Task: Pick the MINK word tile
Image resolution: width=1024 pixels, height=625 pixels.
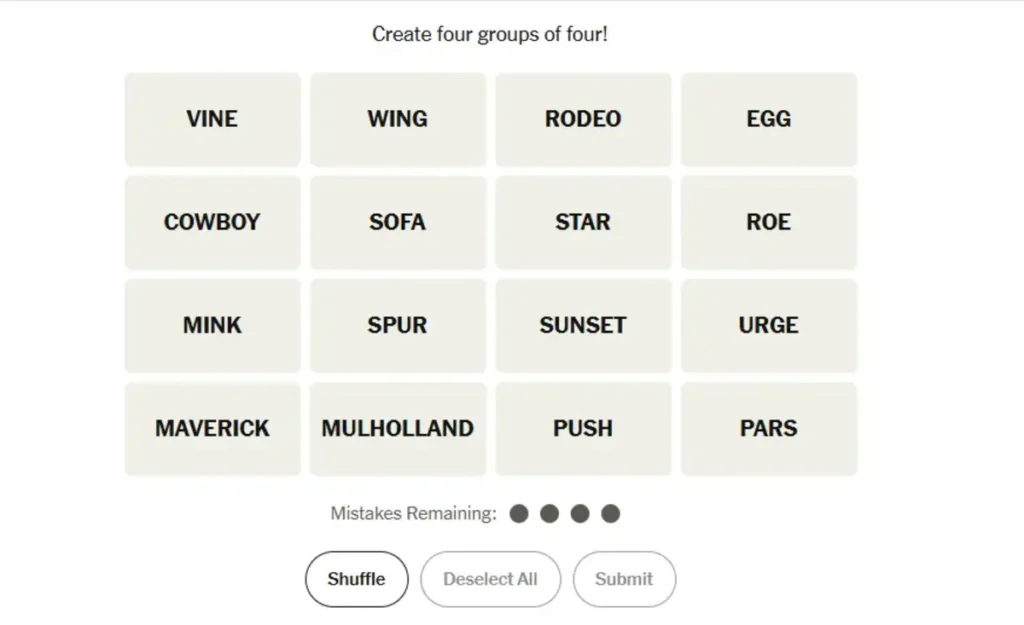Action: click(x=212, y=325)
